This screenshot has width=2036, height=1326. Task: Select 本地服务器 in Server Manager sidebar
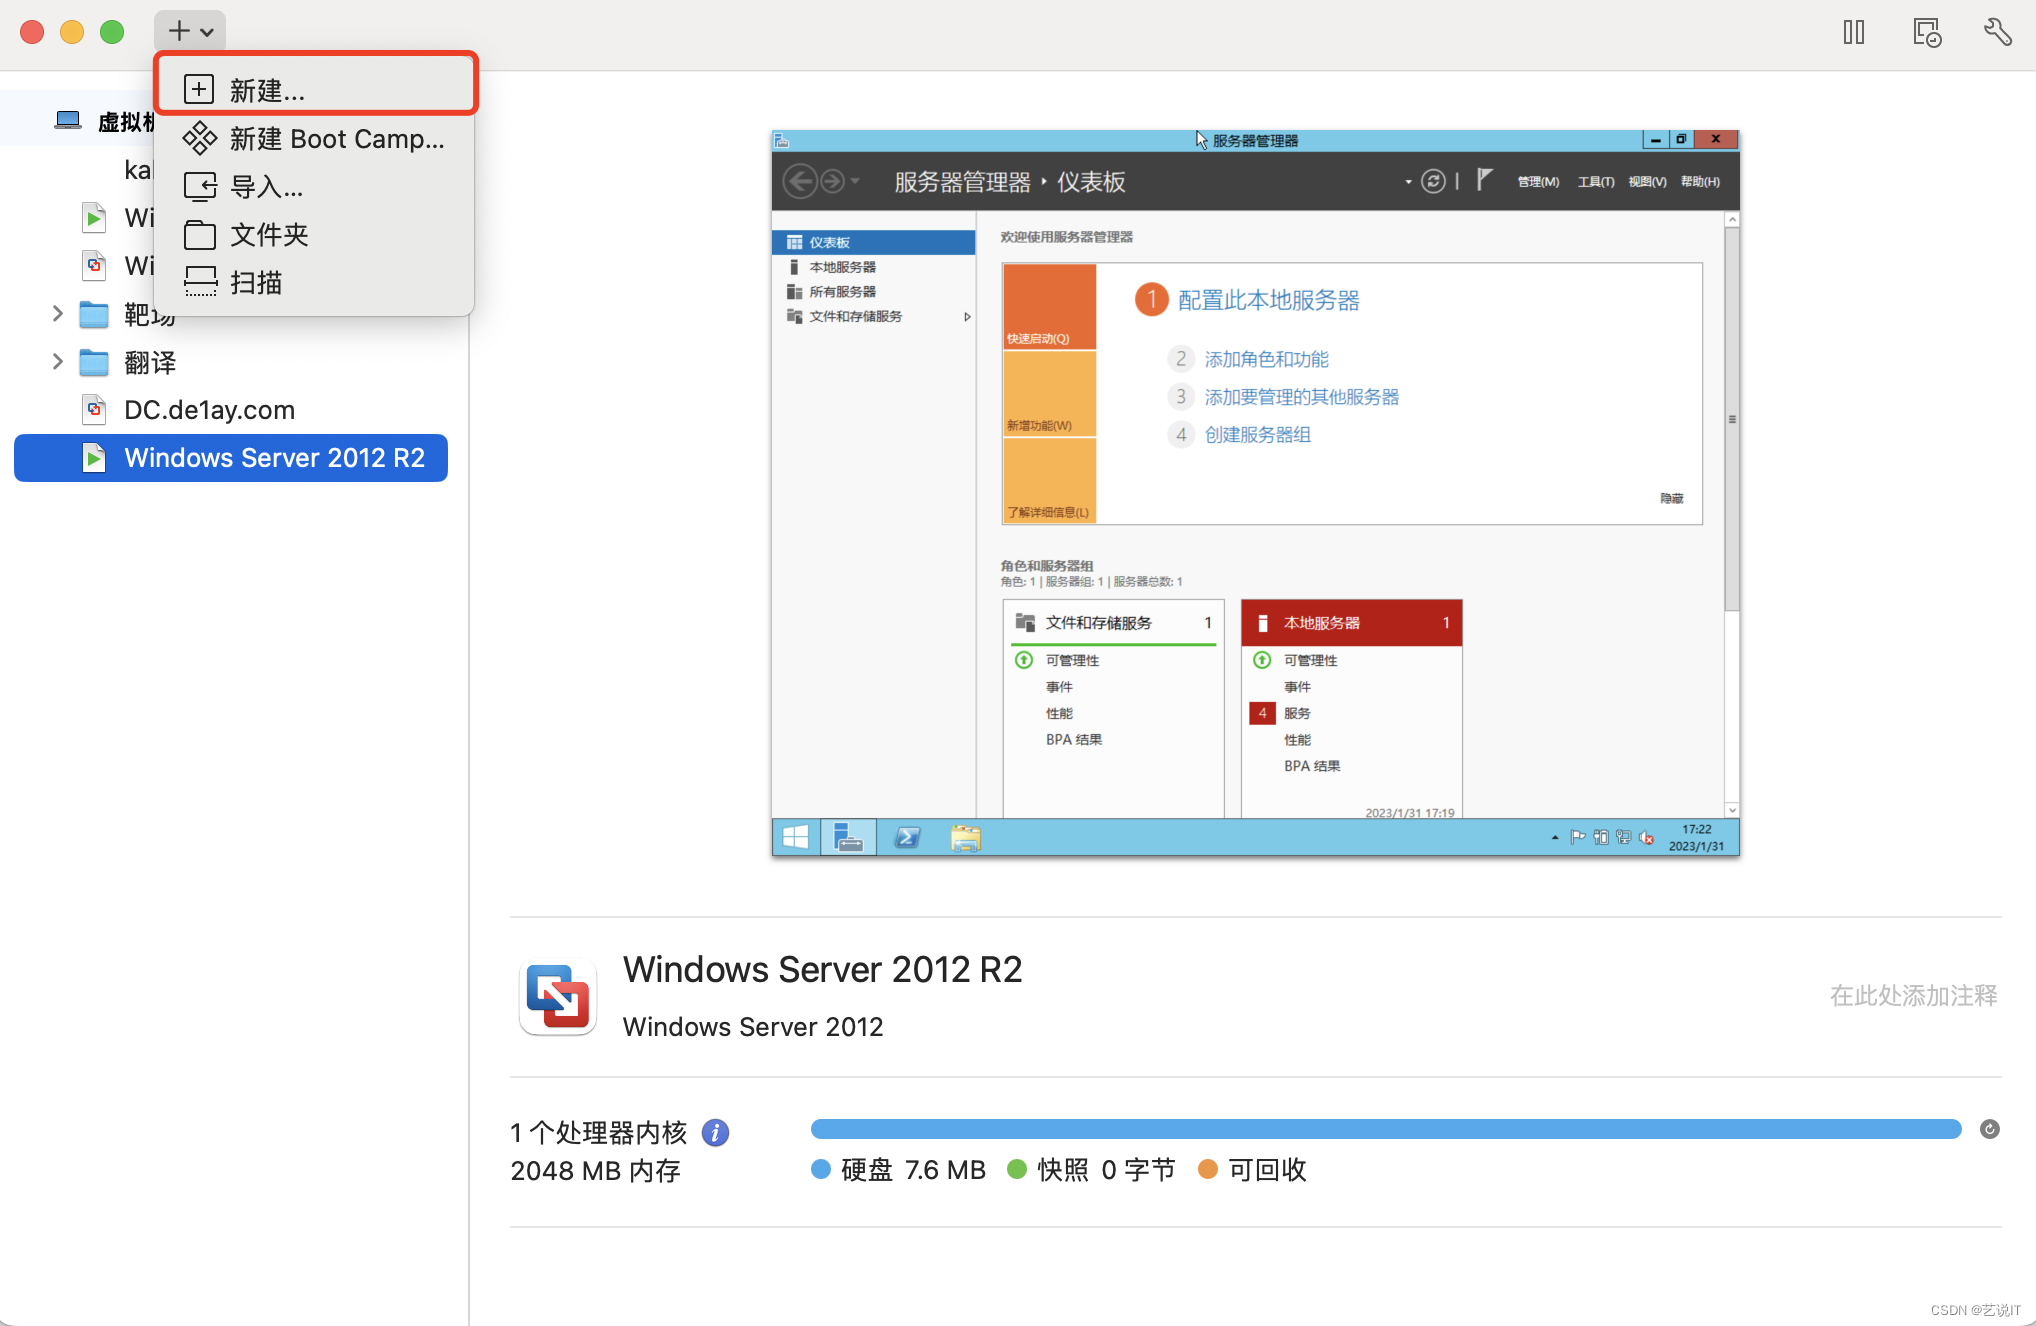(x=874, y=267)
